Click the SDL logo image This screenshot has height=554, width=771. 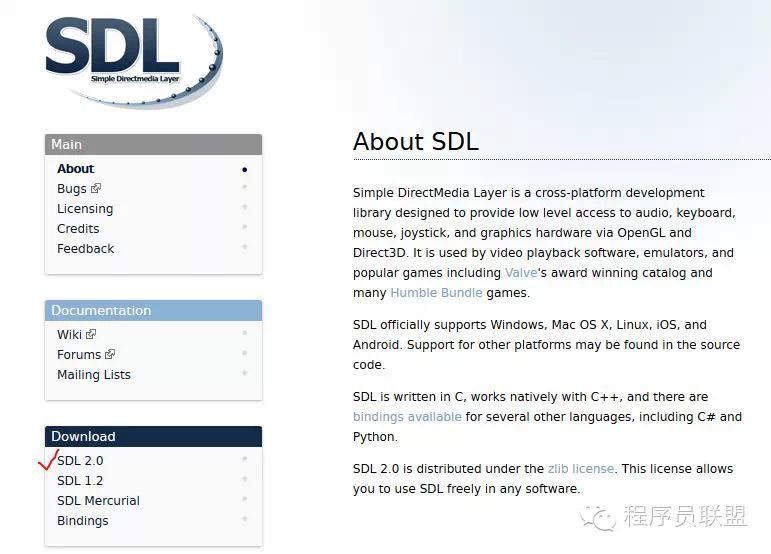coord(134,60)
